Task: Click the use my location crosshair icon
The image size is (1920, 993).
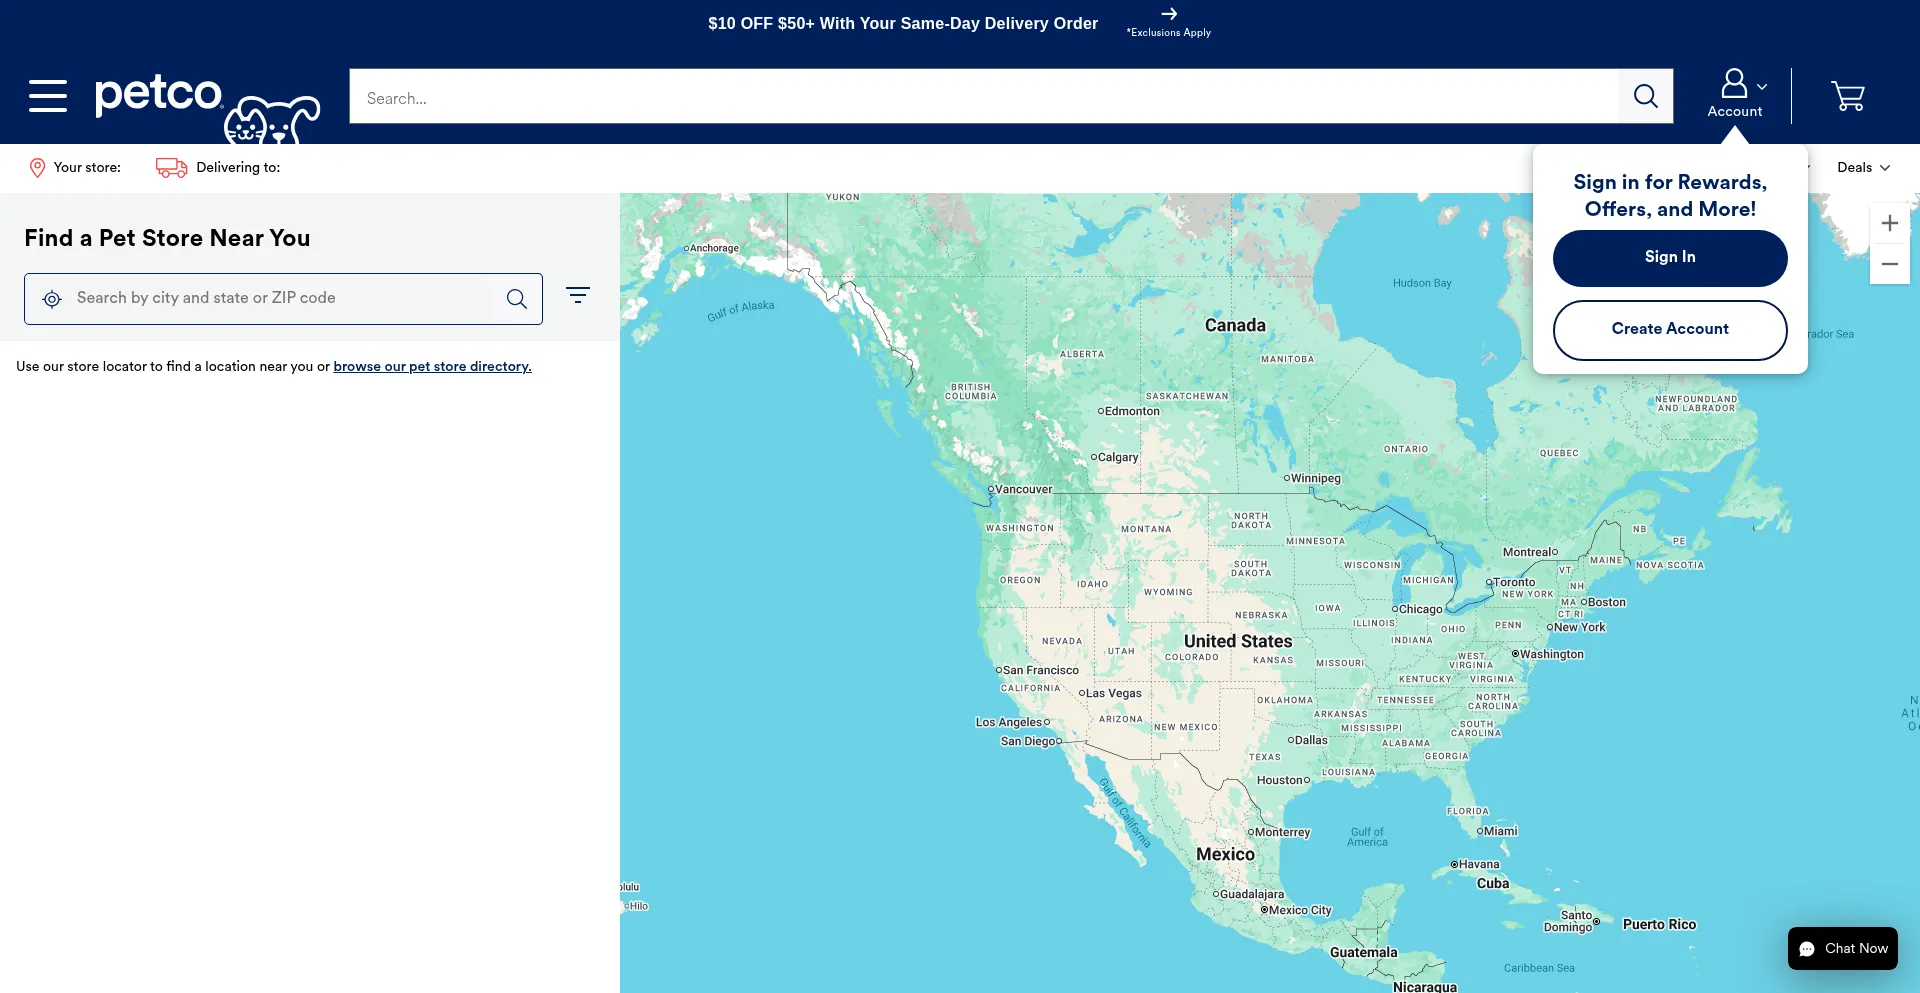Action: pos(52,299)
